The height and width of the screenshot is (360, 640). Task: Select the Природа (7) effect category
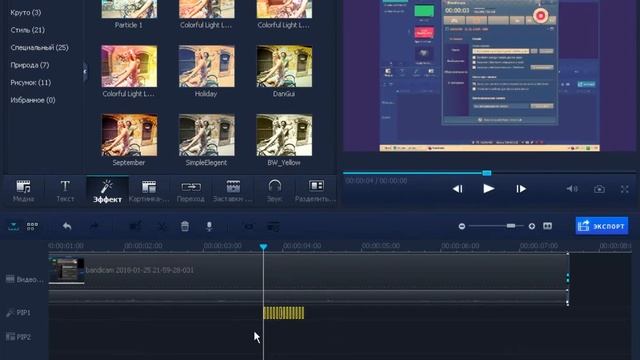pos(29,65)
